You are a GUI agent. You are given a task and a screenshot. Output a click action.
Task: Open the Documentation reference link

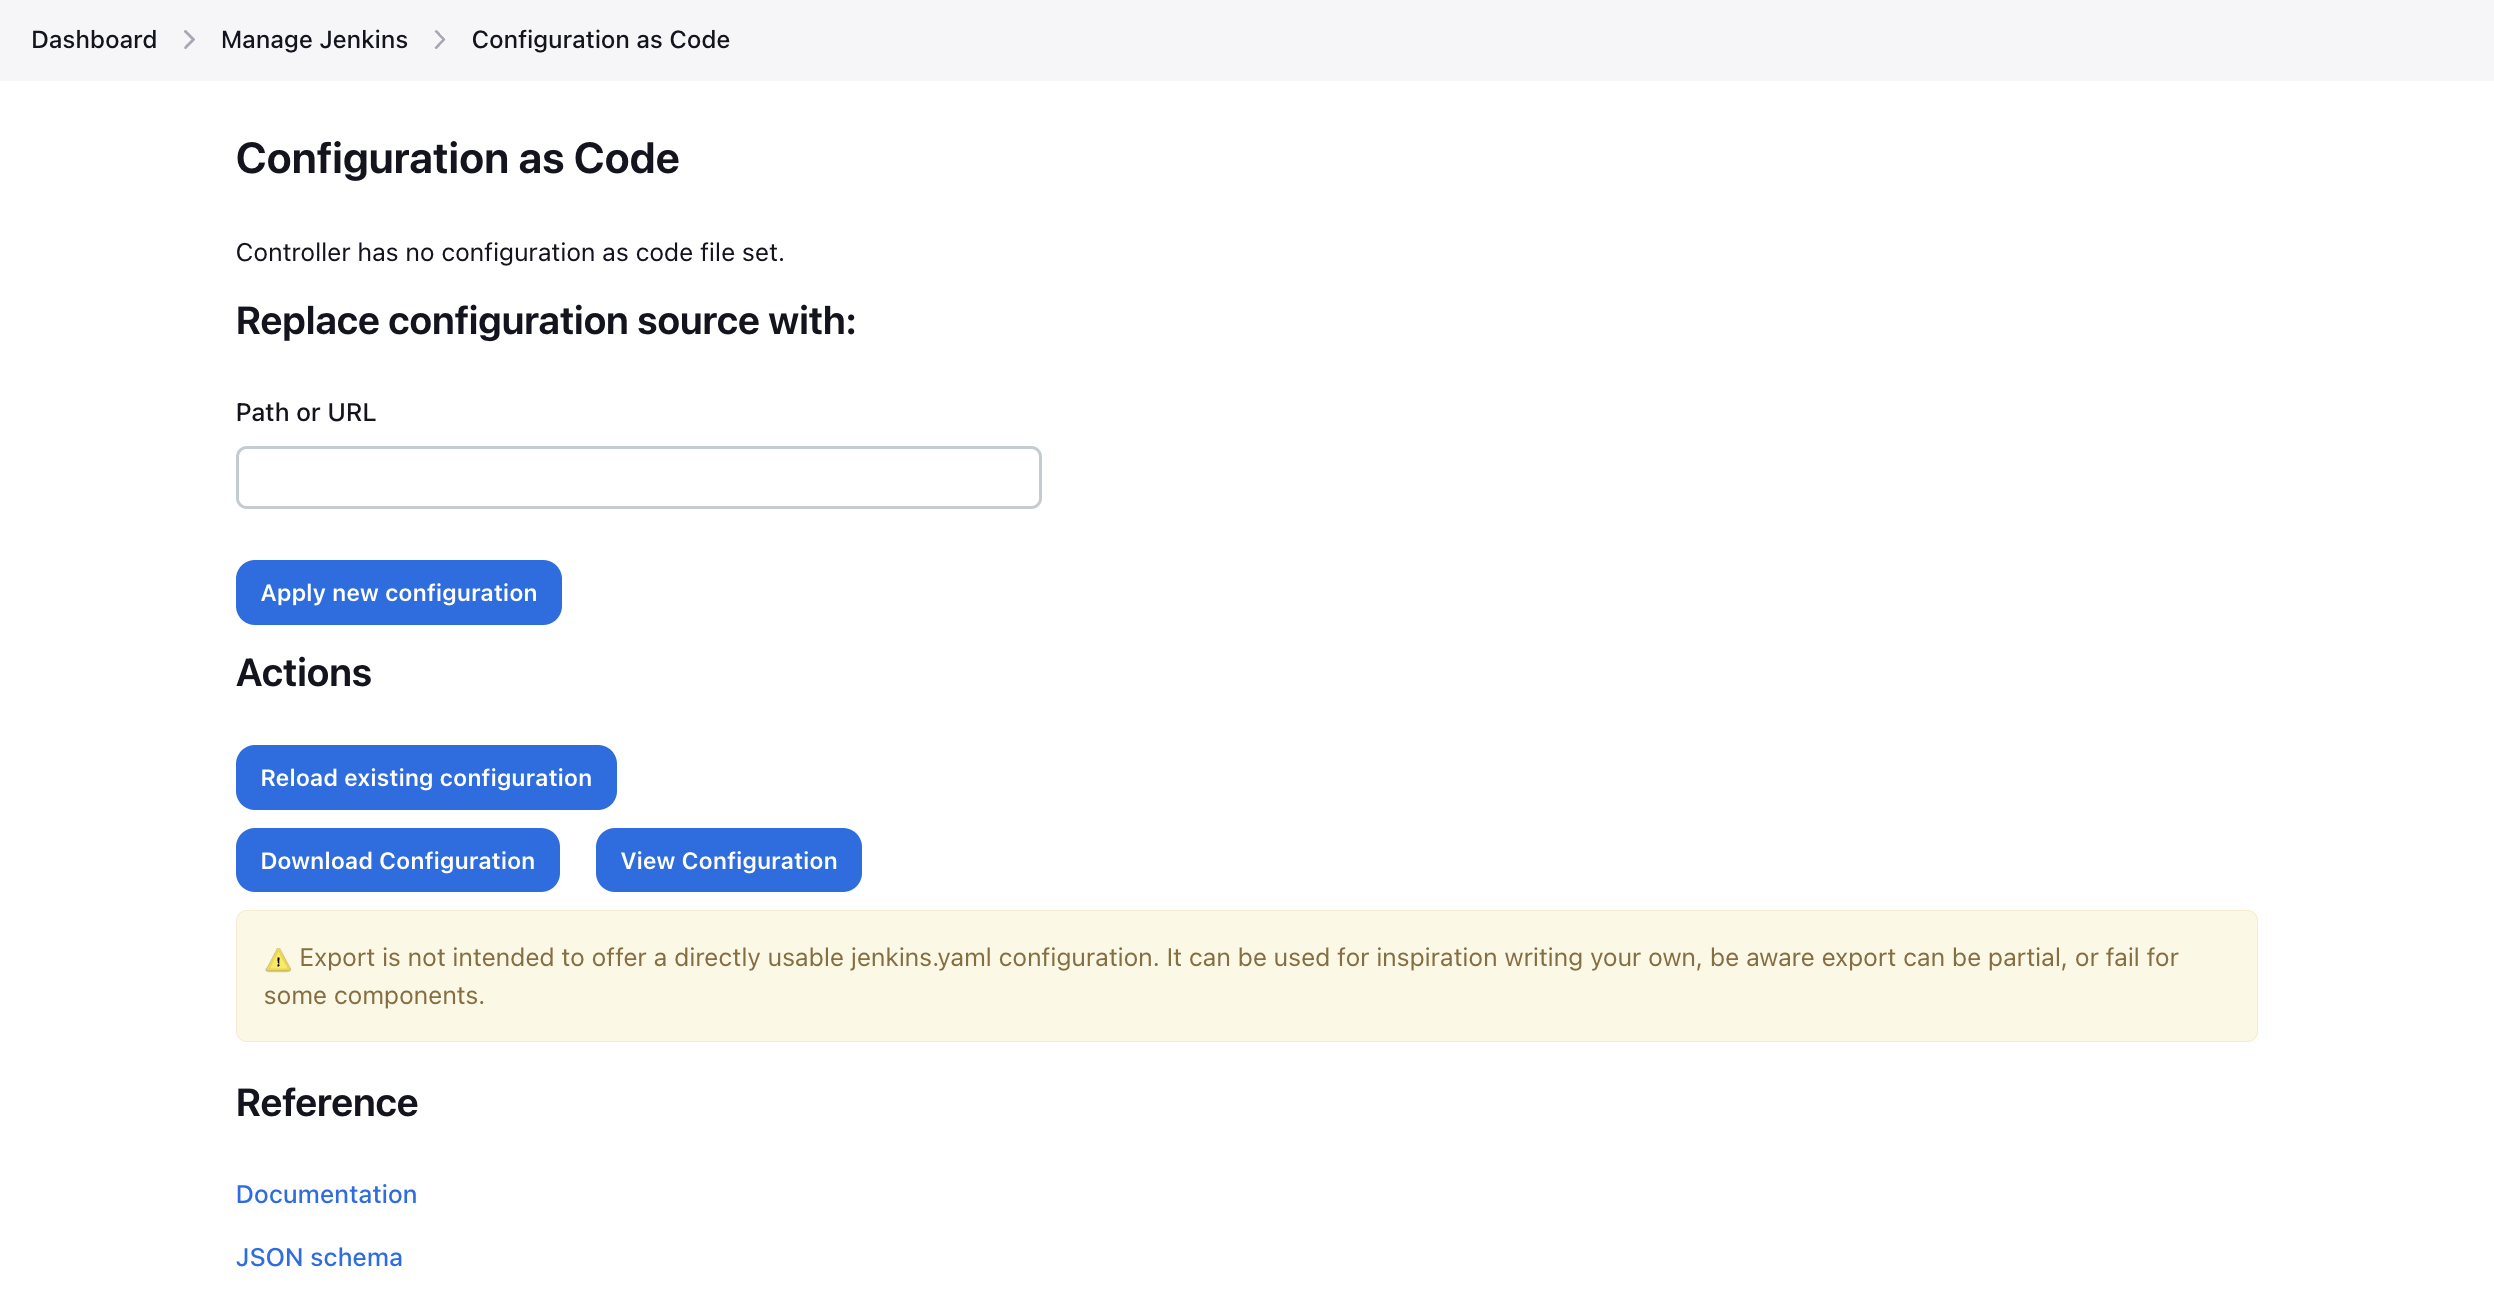pyautogui.click(x=326, y=1194)
